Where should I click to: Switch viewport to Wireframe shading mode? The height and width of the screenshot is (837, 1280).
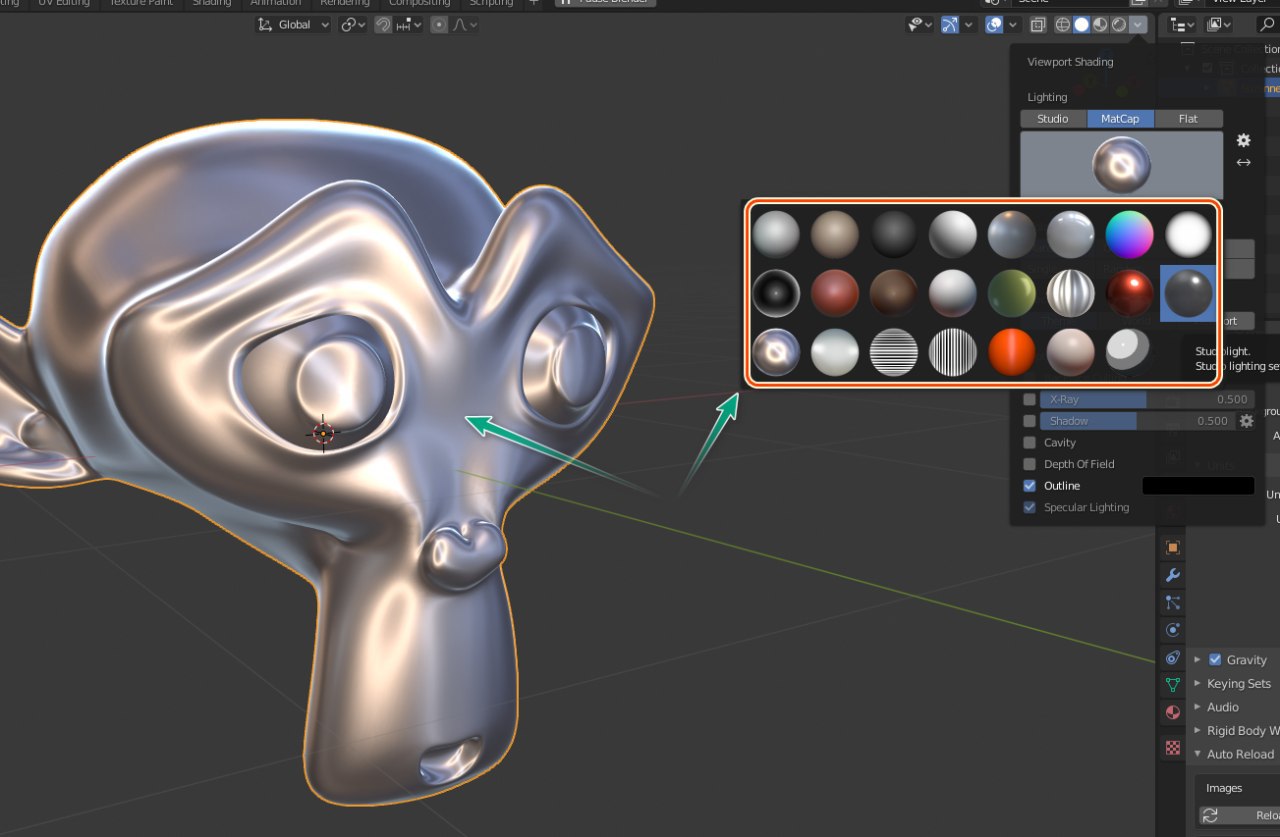click(1062, 25)
